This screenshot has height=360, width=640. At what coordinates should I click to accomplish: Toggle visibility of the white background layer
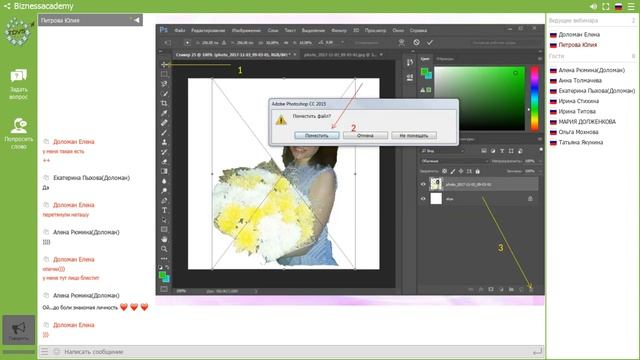[423, 199]
